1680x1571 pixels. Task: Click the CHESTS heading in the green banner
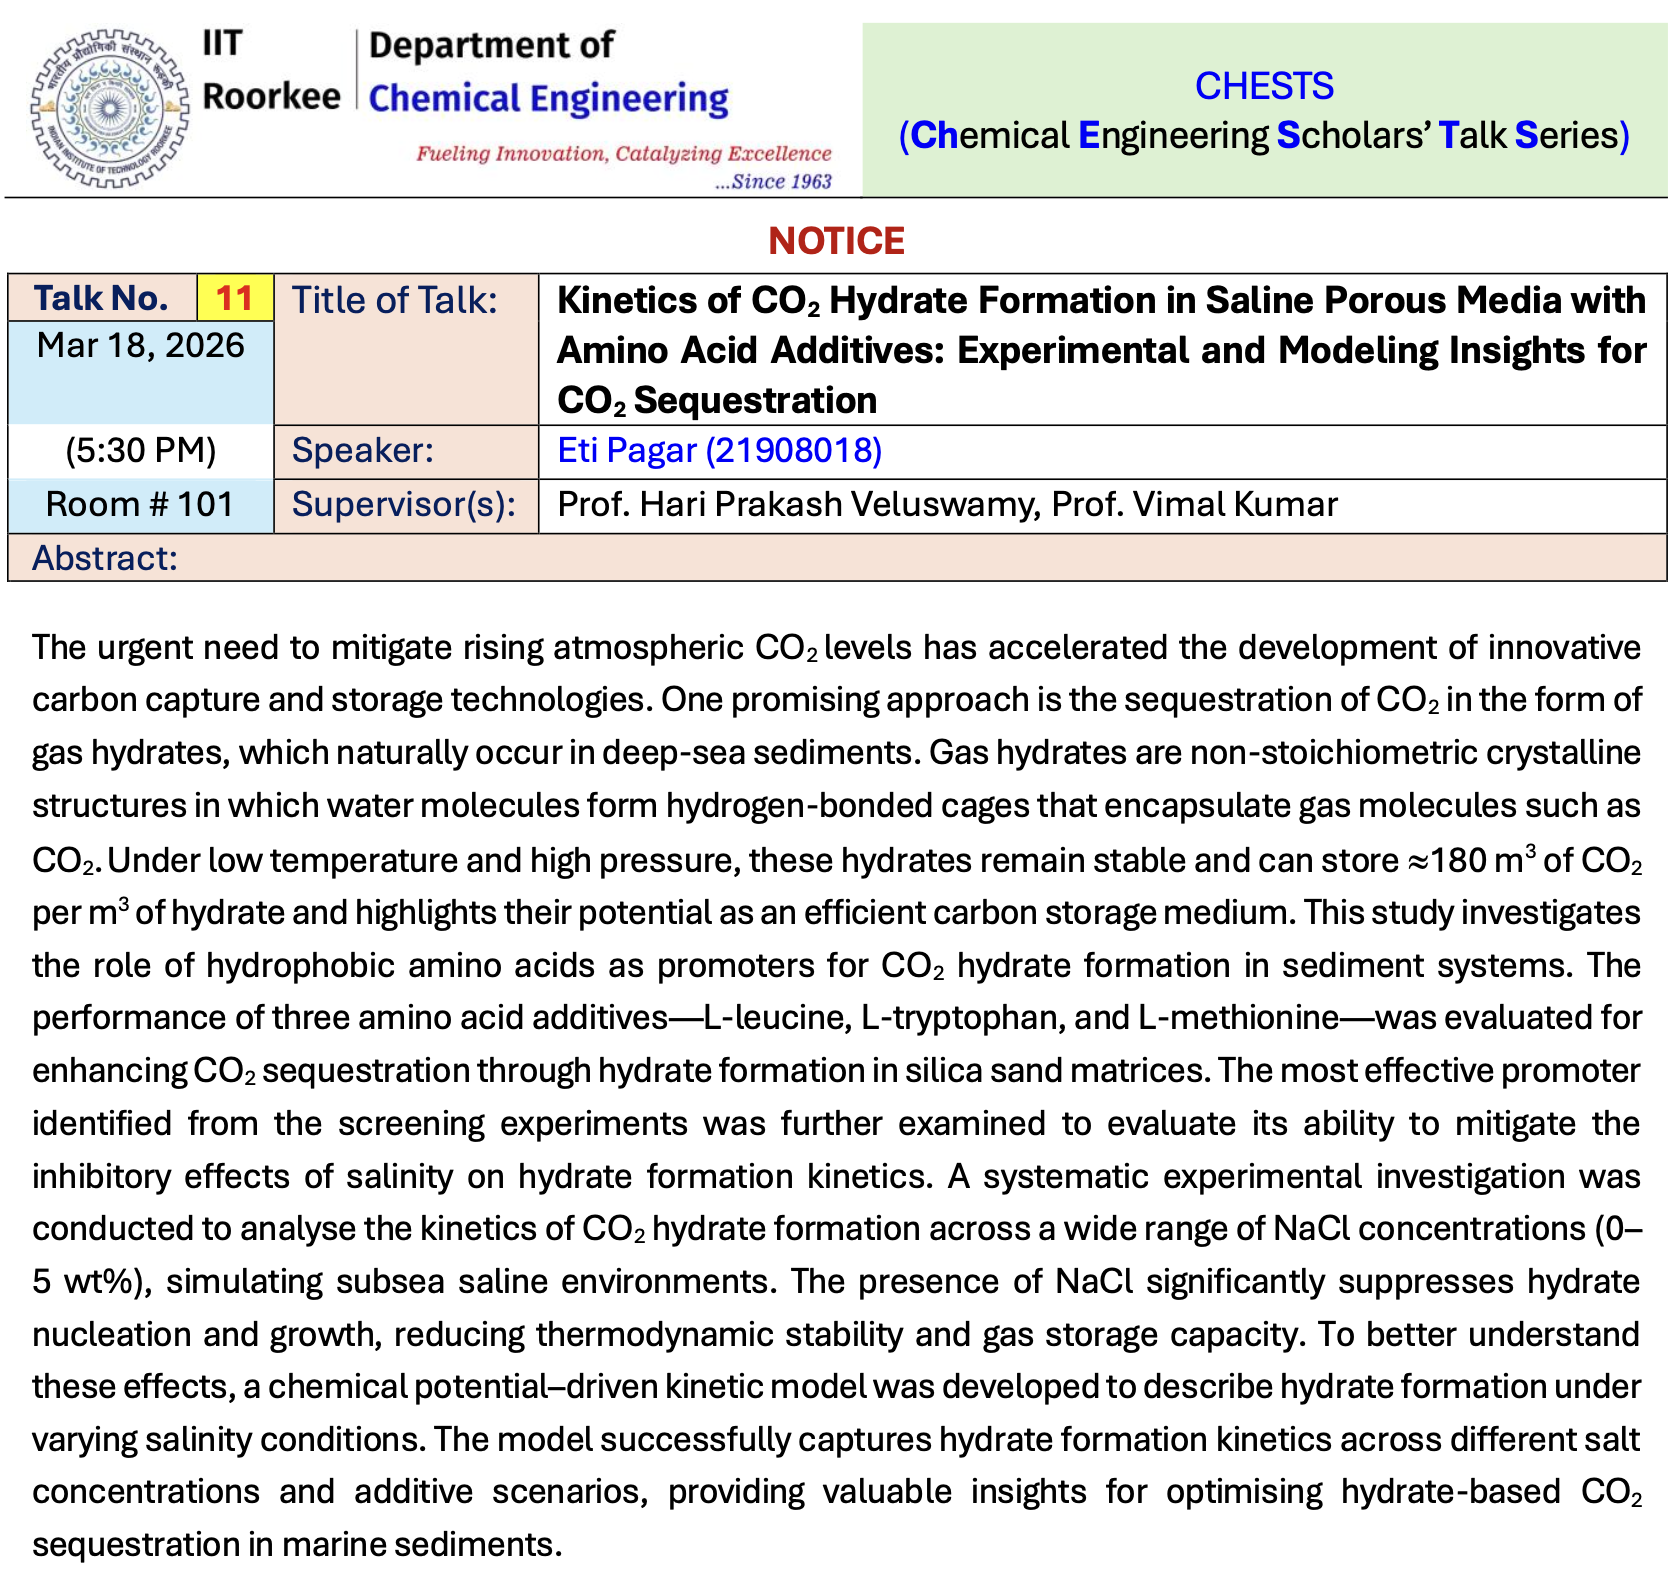tap(1264, 86)
